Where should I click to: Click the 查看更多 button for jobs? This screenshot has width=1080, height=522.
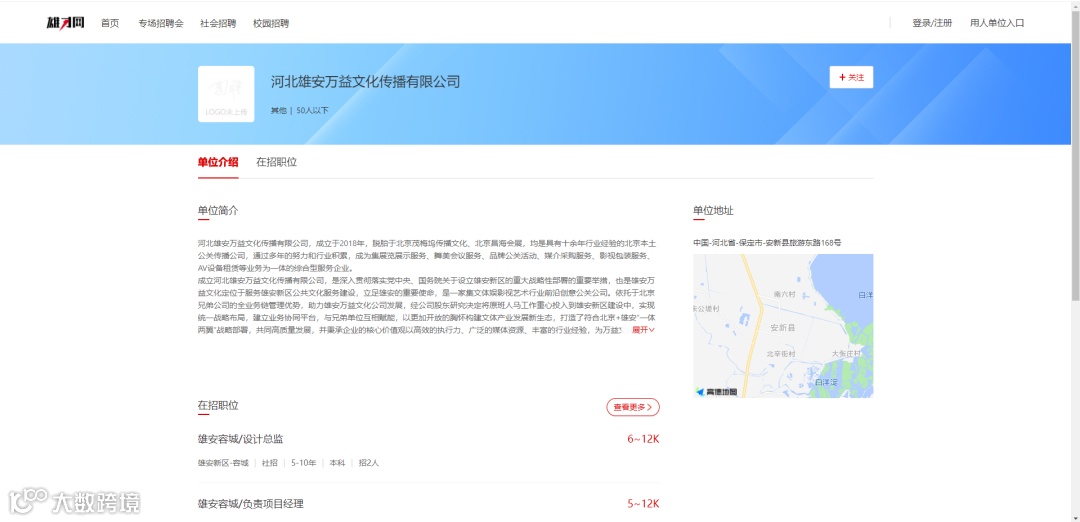tap(633, 407)
